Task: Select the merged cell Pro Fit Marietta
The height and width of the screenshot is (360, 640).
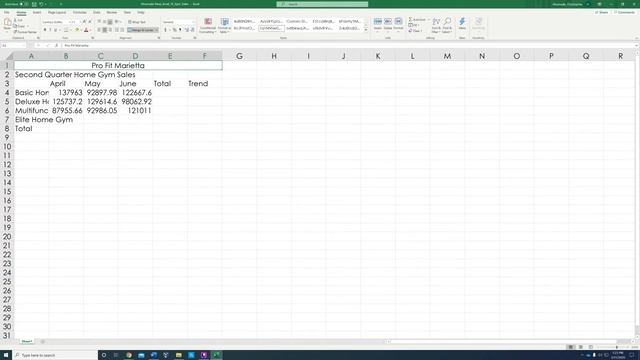Action: [118, 65]
